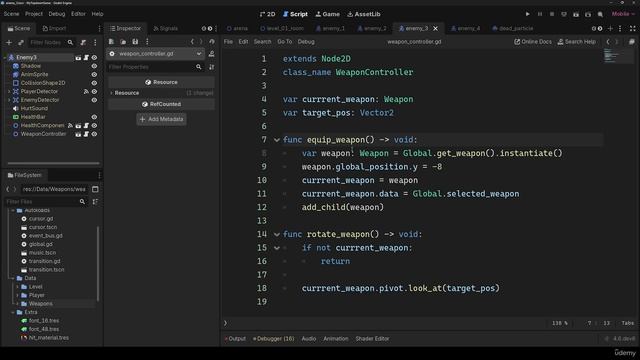Image resolution: width=640 pixels, height=360 pixels.
Task: Select the Enemy3 root node
Action: (27, 58)
